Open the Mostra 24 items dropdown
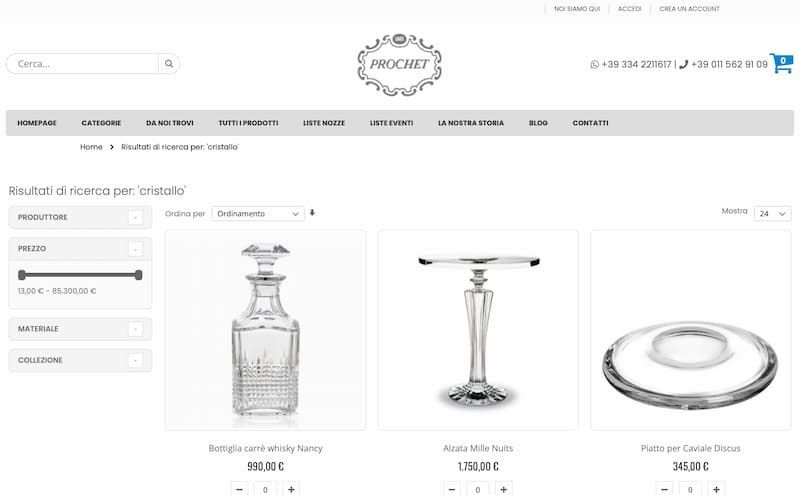 (772, 213)
